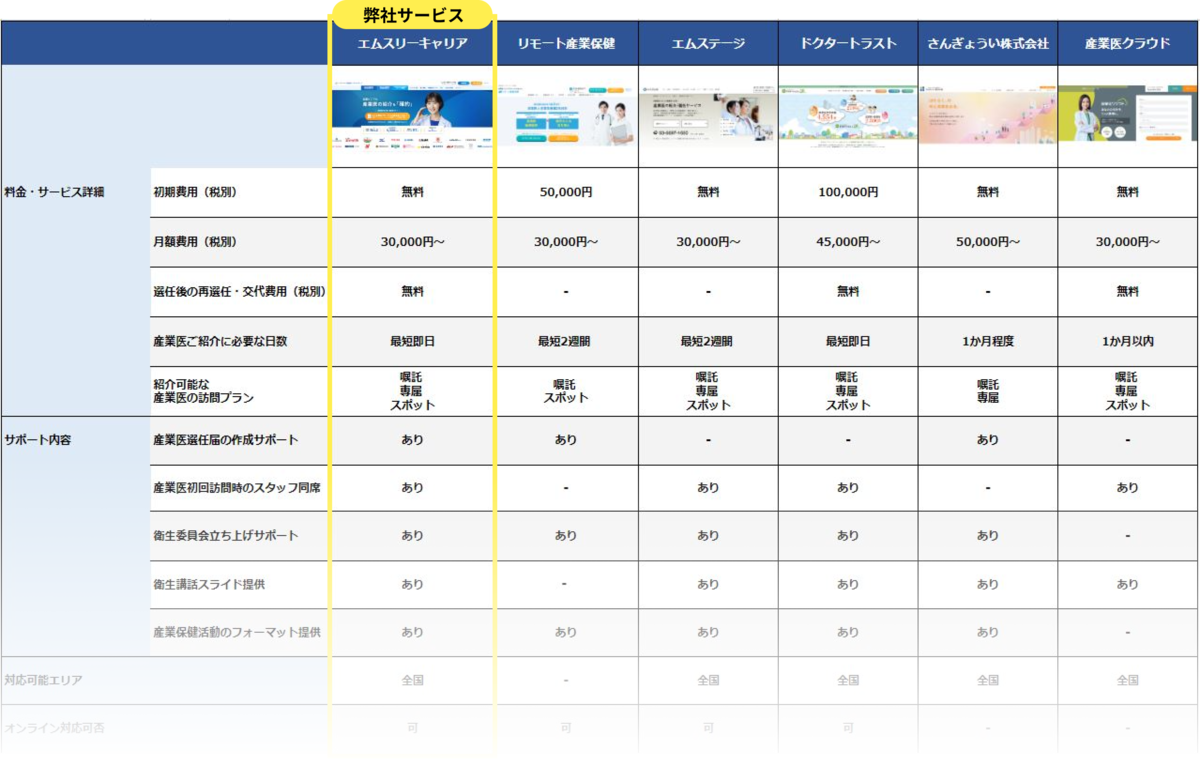Click the リモート産業保健 website thumbnail
The width and height of the screenshot is (1200, 766).
[566, 117]
